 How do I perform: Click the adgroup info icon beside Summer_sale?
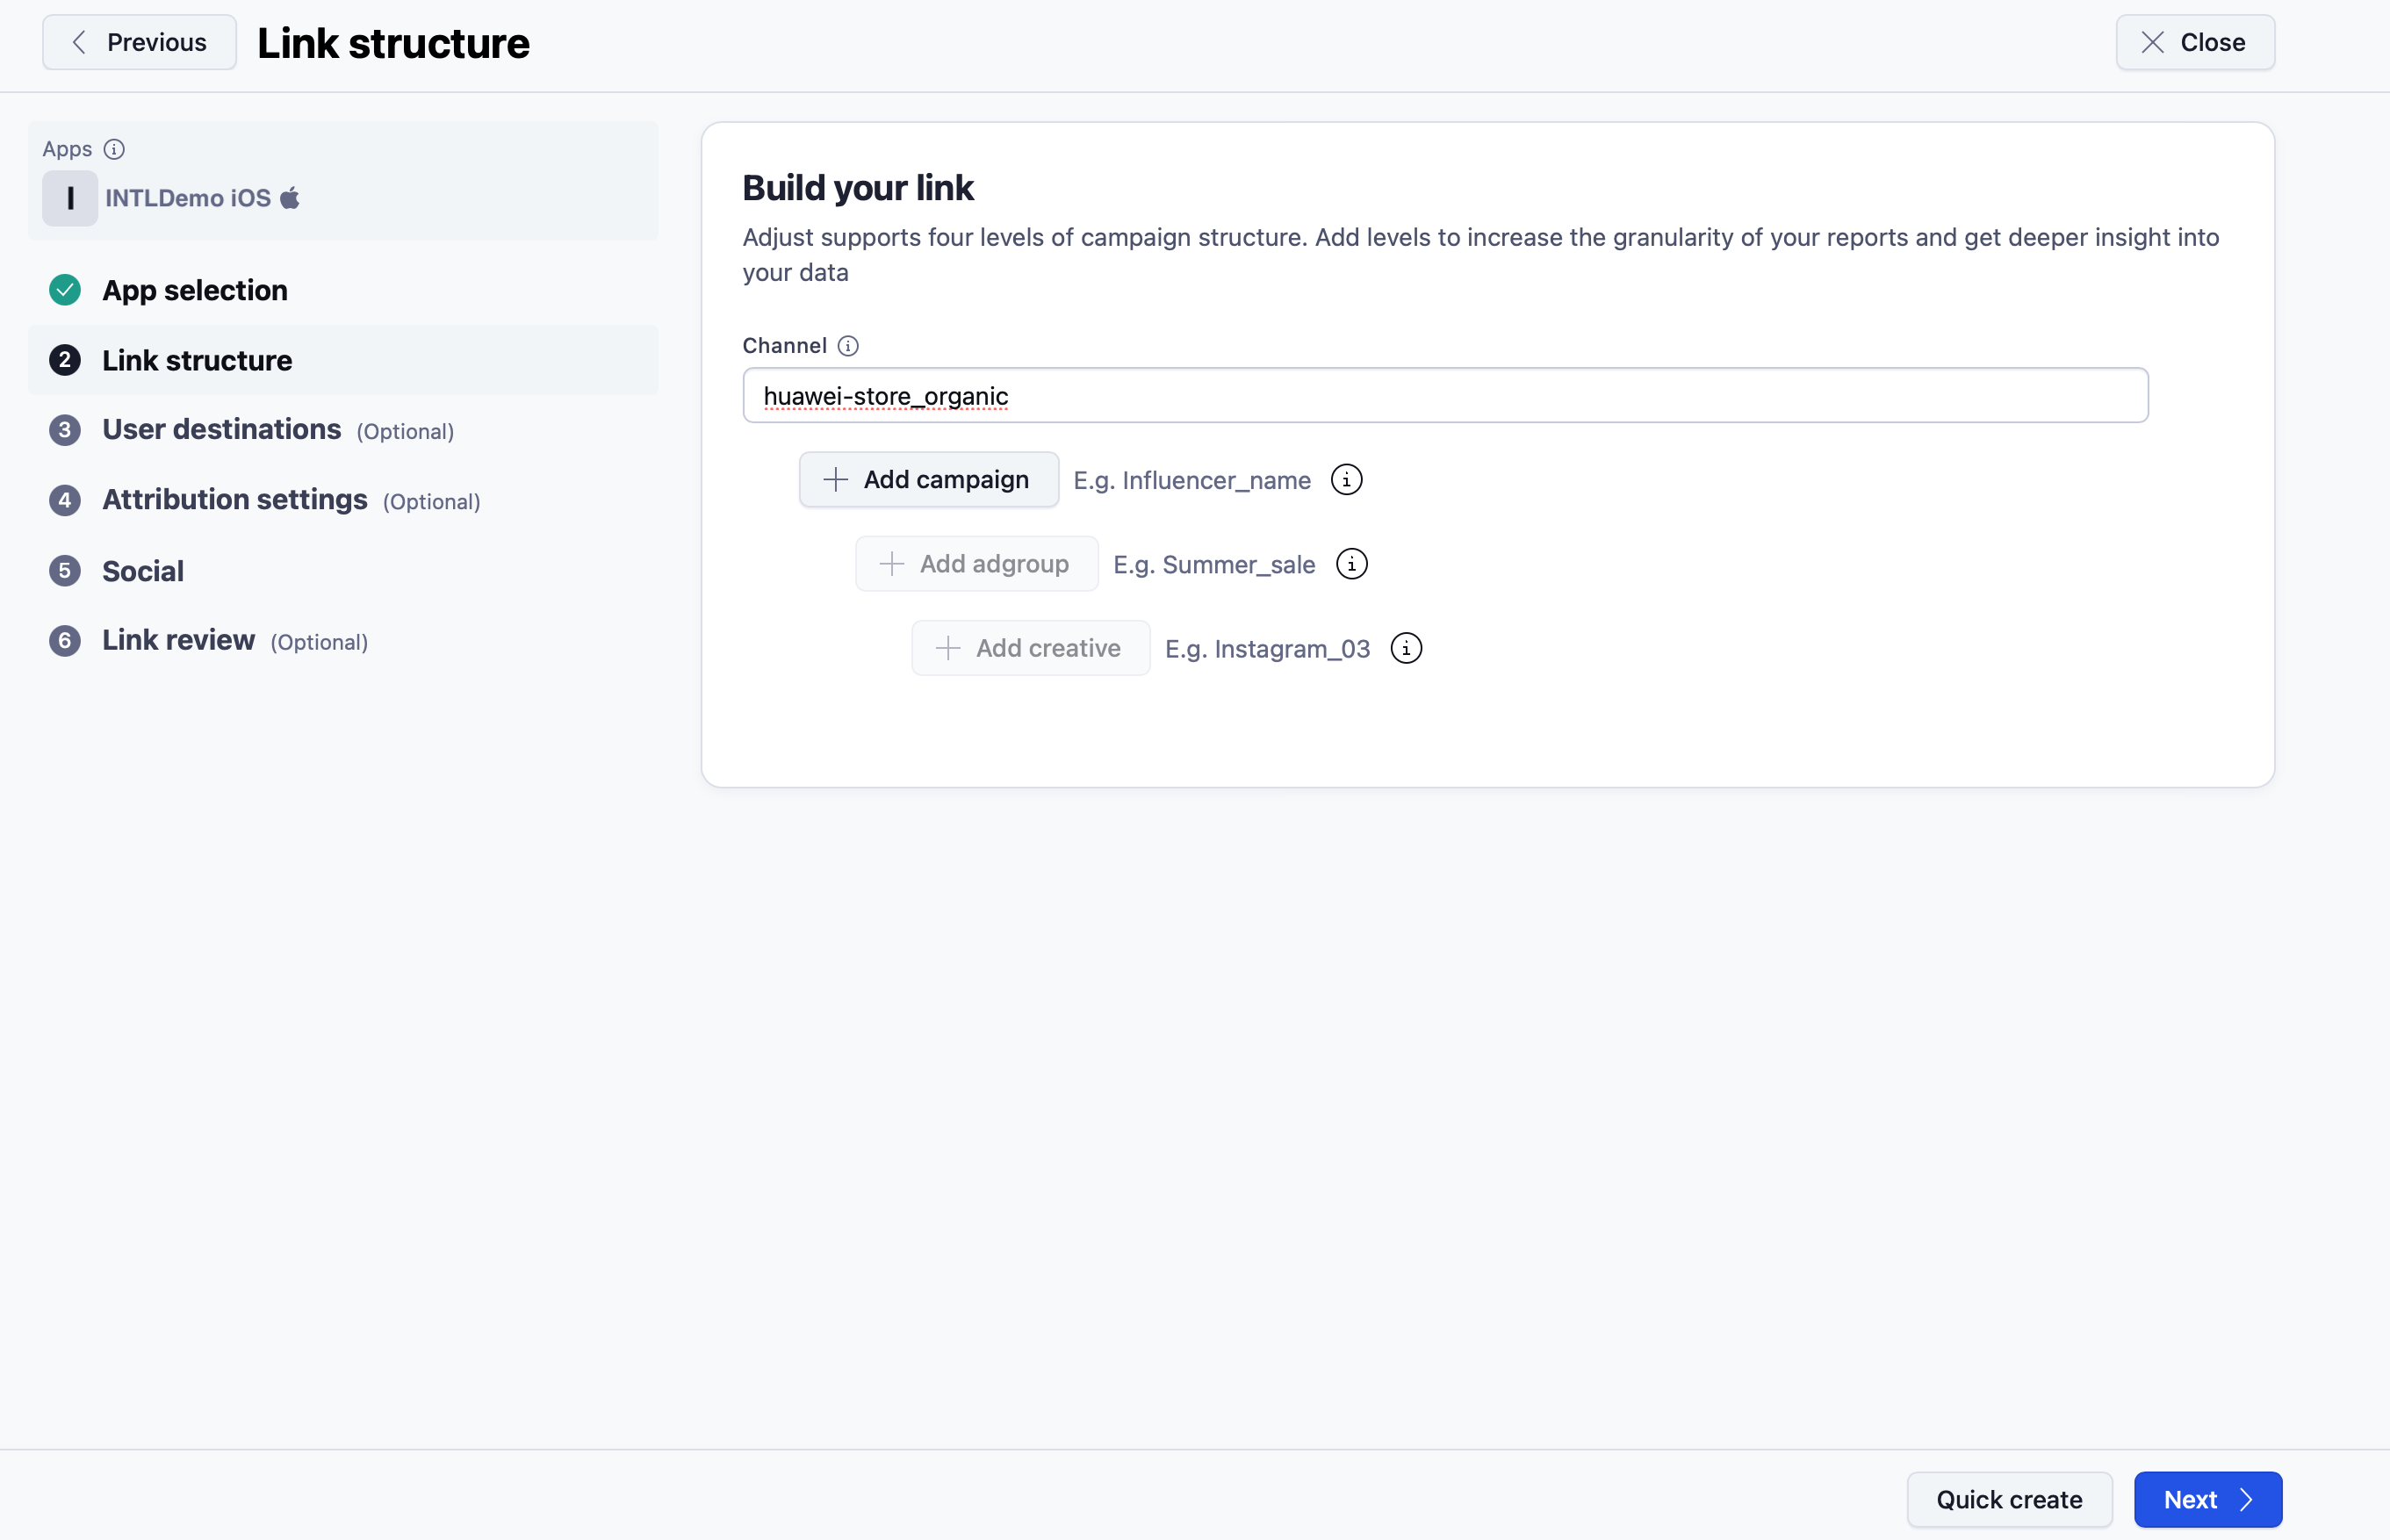click(1351, 564)
